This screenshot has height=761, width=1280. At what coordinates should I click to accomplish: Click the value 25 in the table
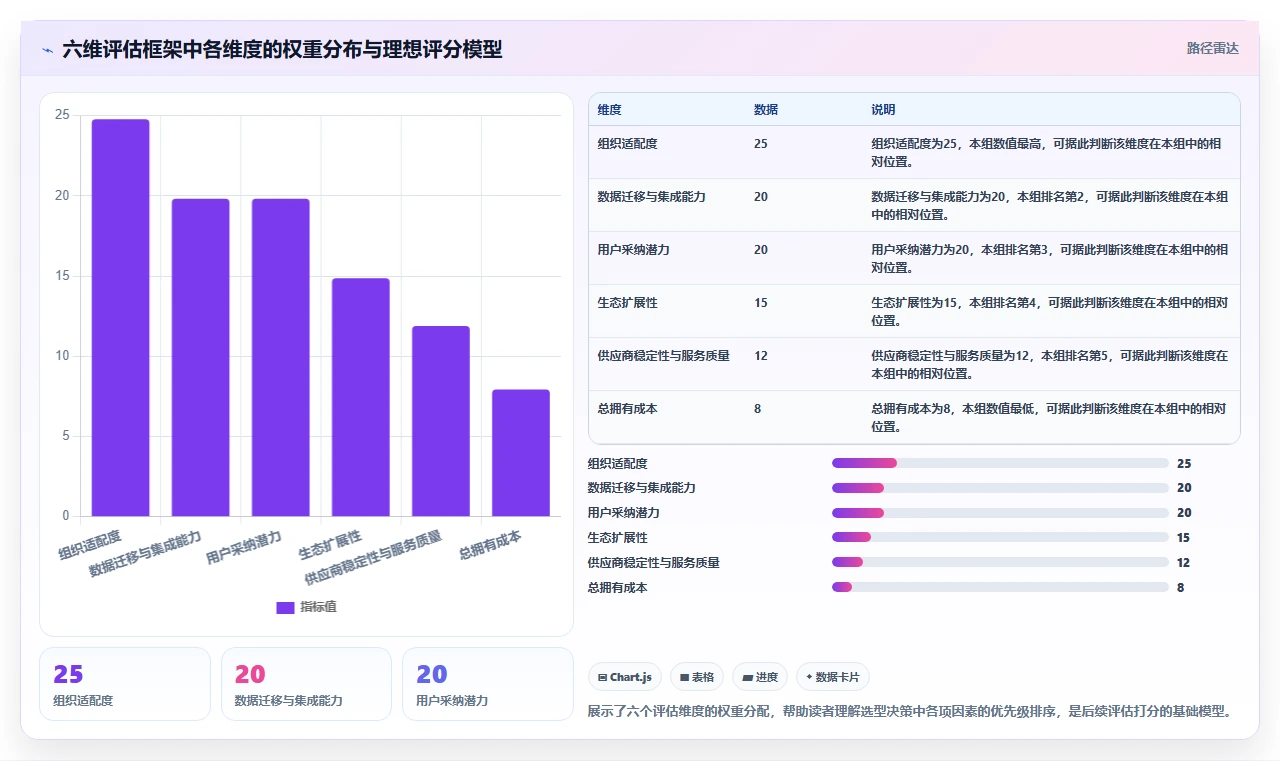[x=761, y=144]
